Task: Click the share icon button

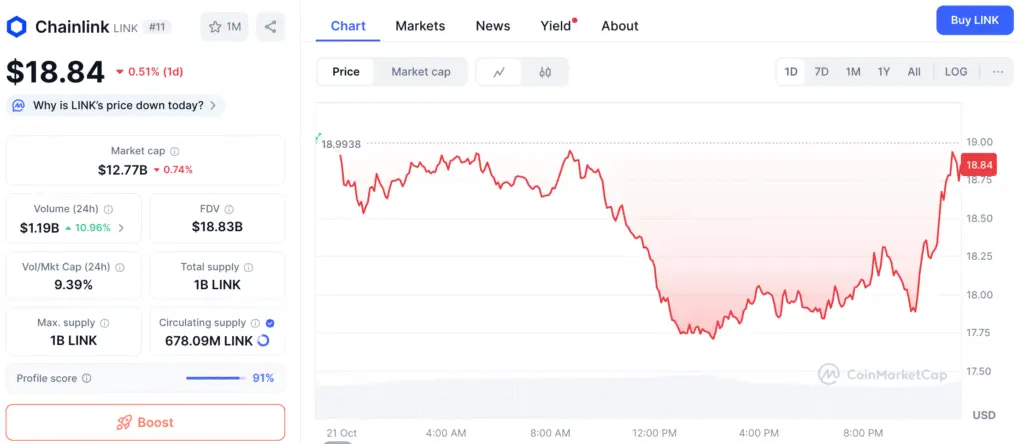Action: tap(270, 27)
